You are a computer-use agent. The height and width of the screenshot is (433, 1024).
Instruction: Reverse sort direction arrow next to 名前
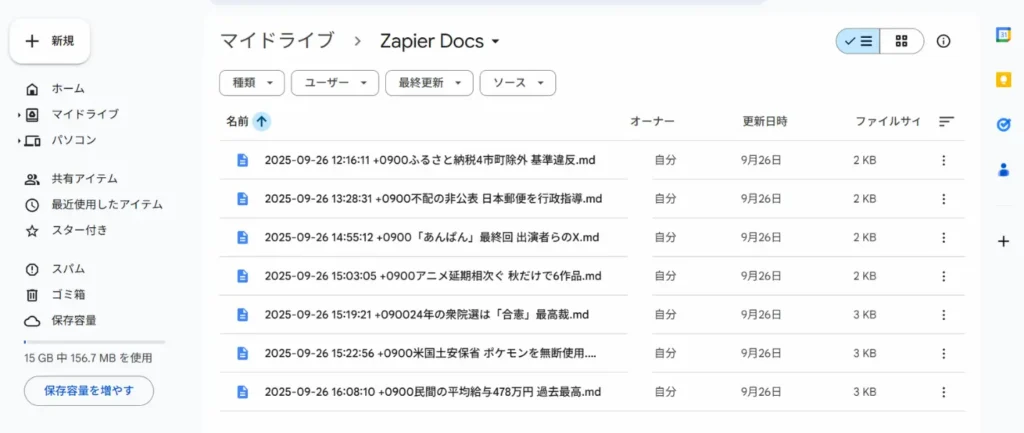pyautogui.click(x=262, y=121)
